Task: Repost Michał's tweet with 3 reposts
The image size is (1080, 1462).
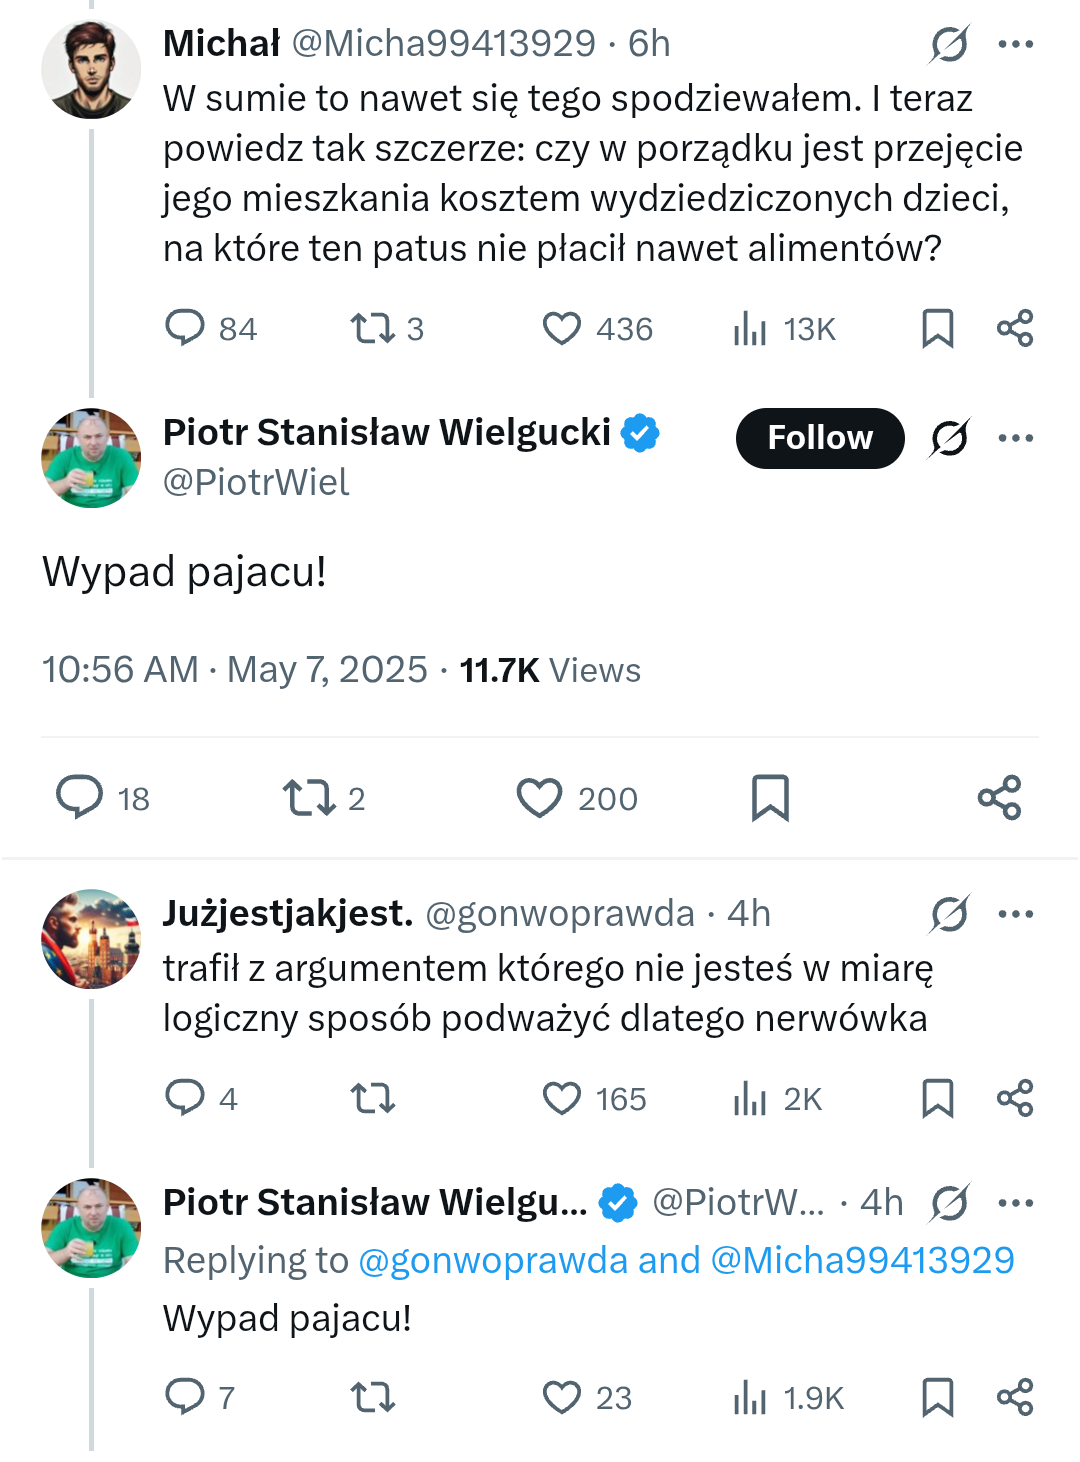Action: point(372,328)
